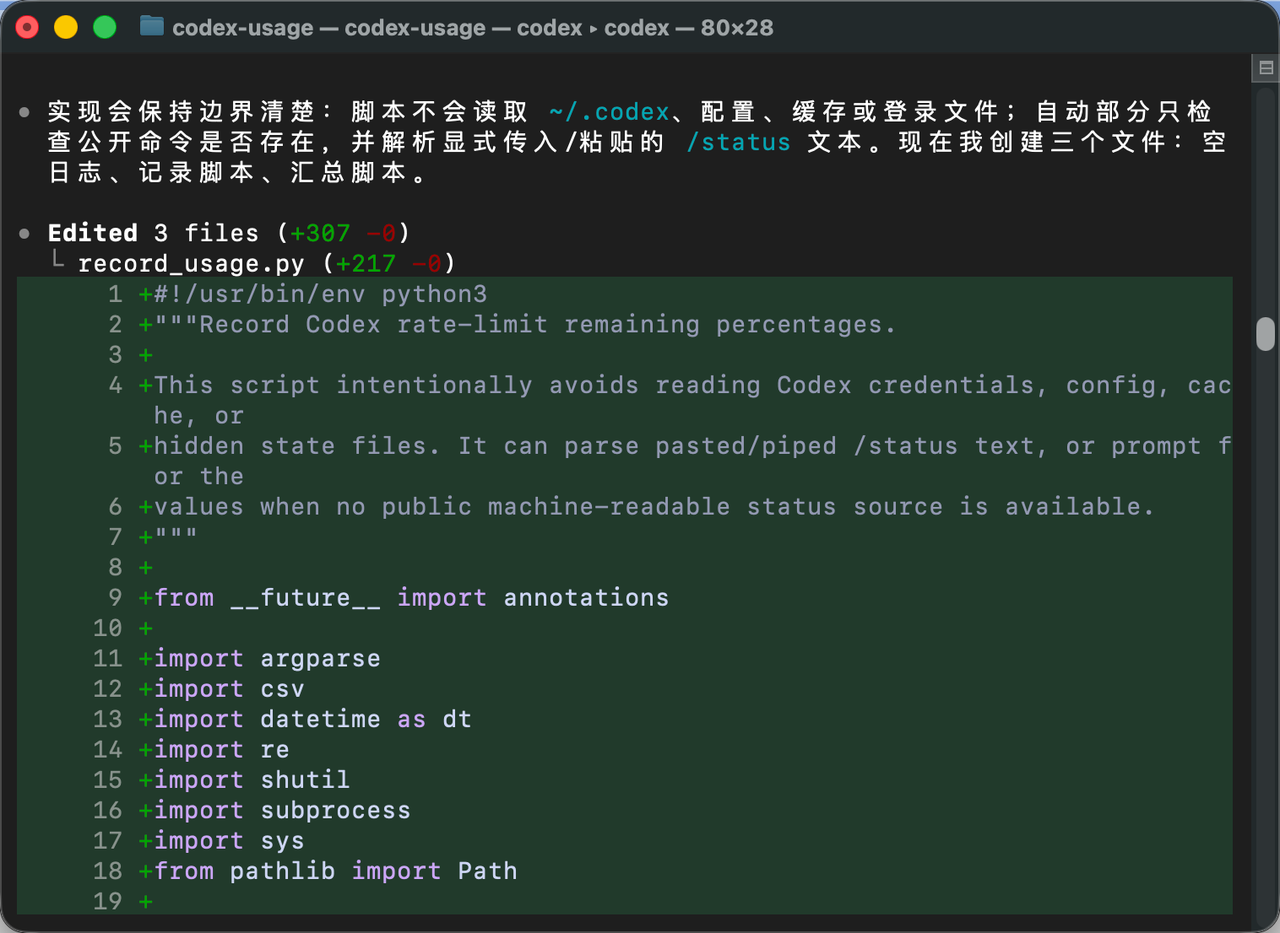Click diff line number 3
Viewport: 1280px width, 933px height.
click(x=116, y=355)
